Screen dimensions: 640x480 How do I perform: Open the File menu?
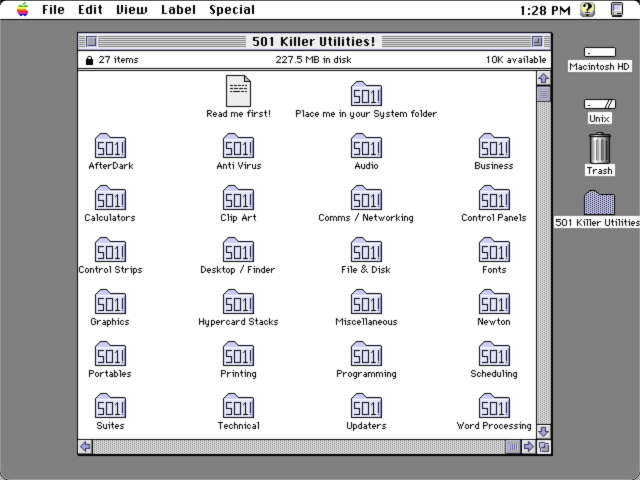[x=53, y=9]
